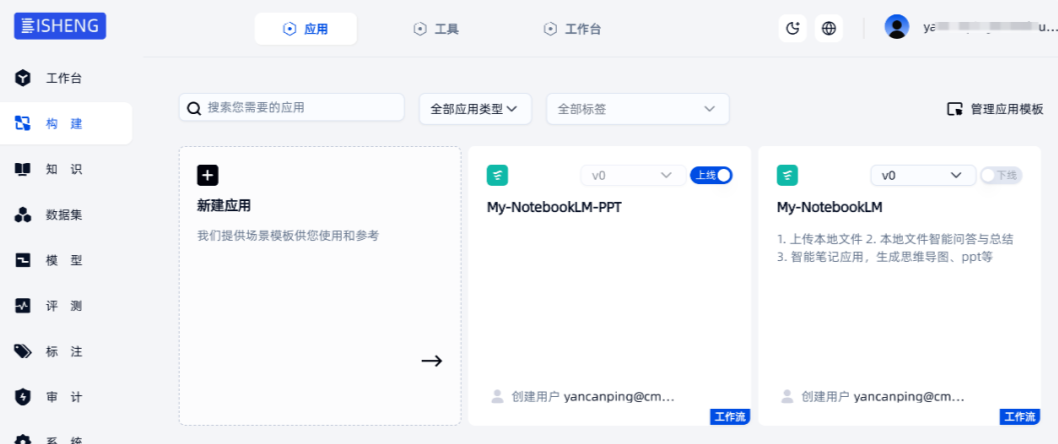Open 管理应用模板
This screenshot has height=444, width=1058.
995,109
